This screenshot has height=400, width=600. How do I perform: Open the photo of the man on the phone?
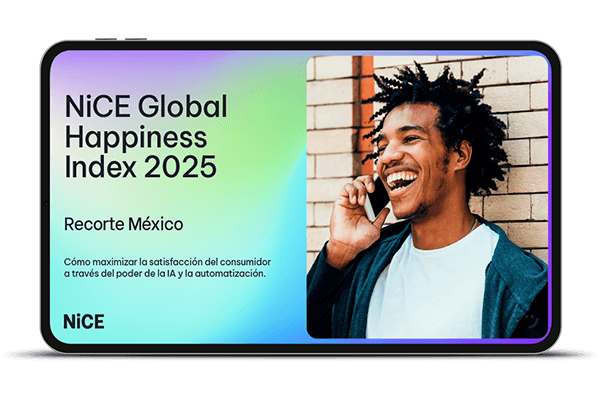point(427,197)
